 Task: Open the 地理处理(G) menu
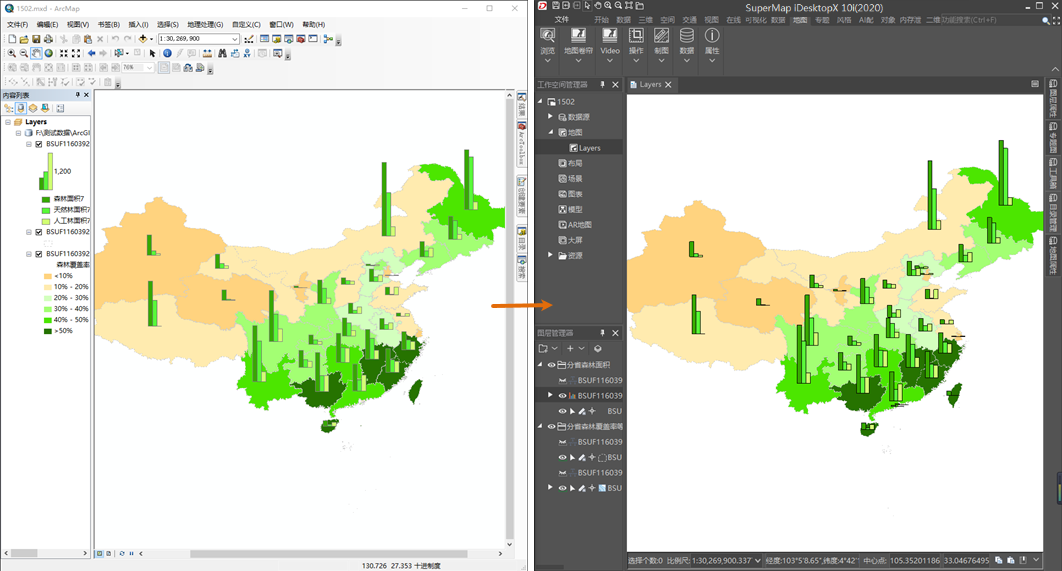(x=205, y=24)
